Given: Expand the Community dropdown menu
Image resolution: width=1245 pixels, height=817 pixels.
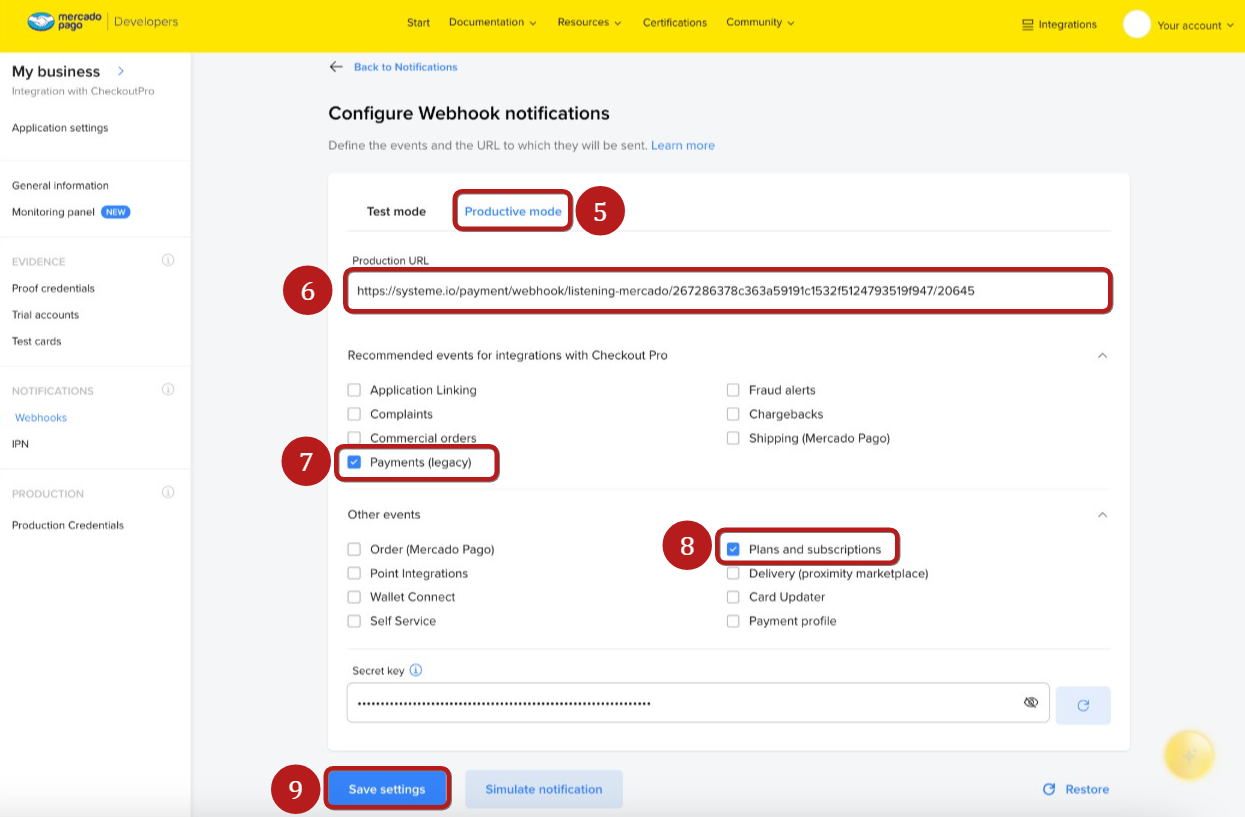Looking at the screenshot, I should click(x=760, y=22).
